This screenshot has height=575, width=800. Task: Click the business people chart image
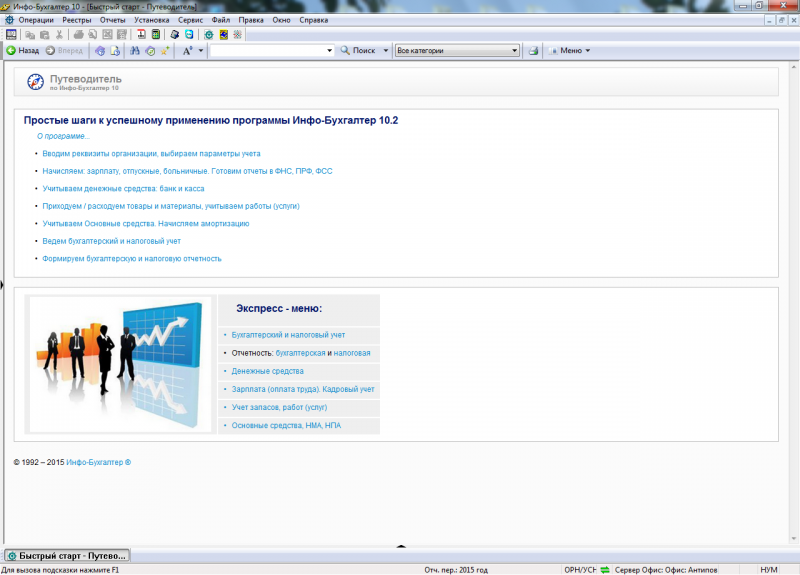[120, 364]
